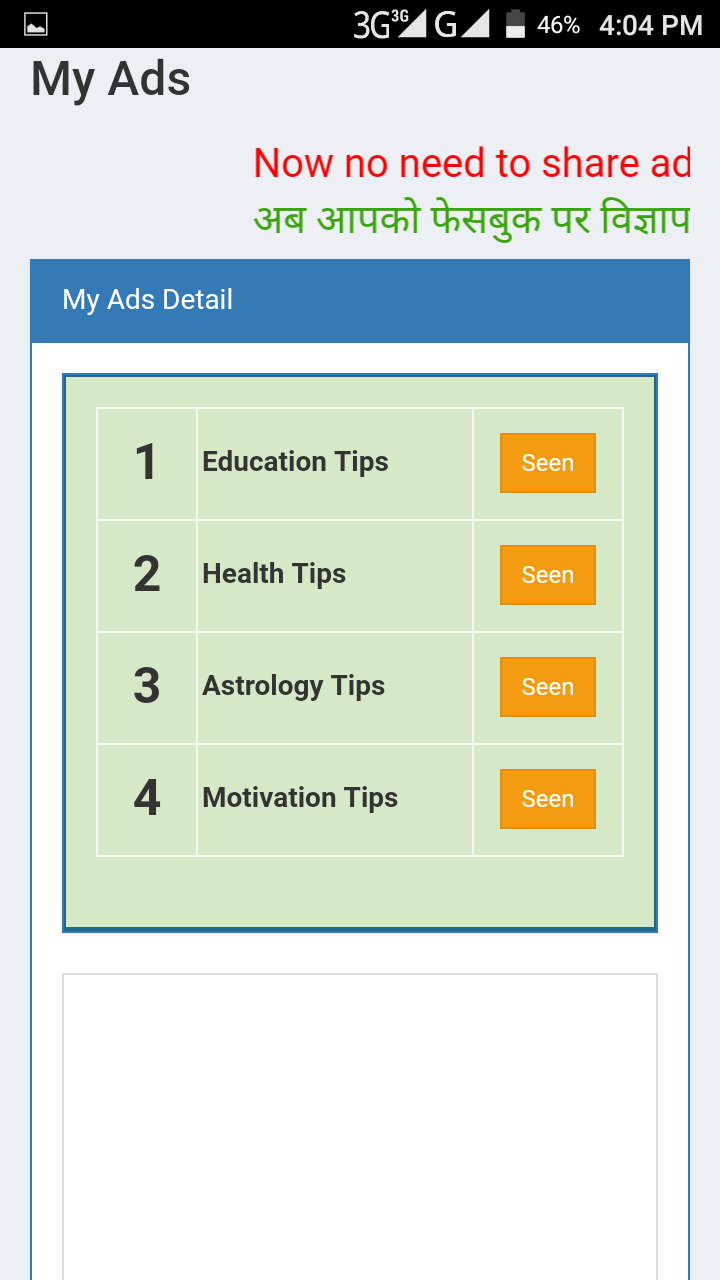Click the row number 1 cell
This screenshot has width=720, height=1280.
[x=147, y=463]
